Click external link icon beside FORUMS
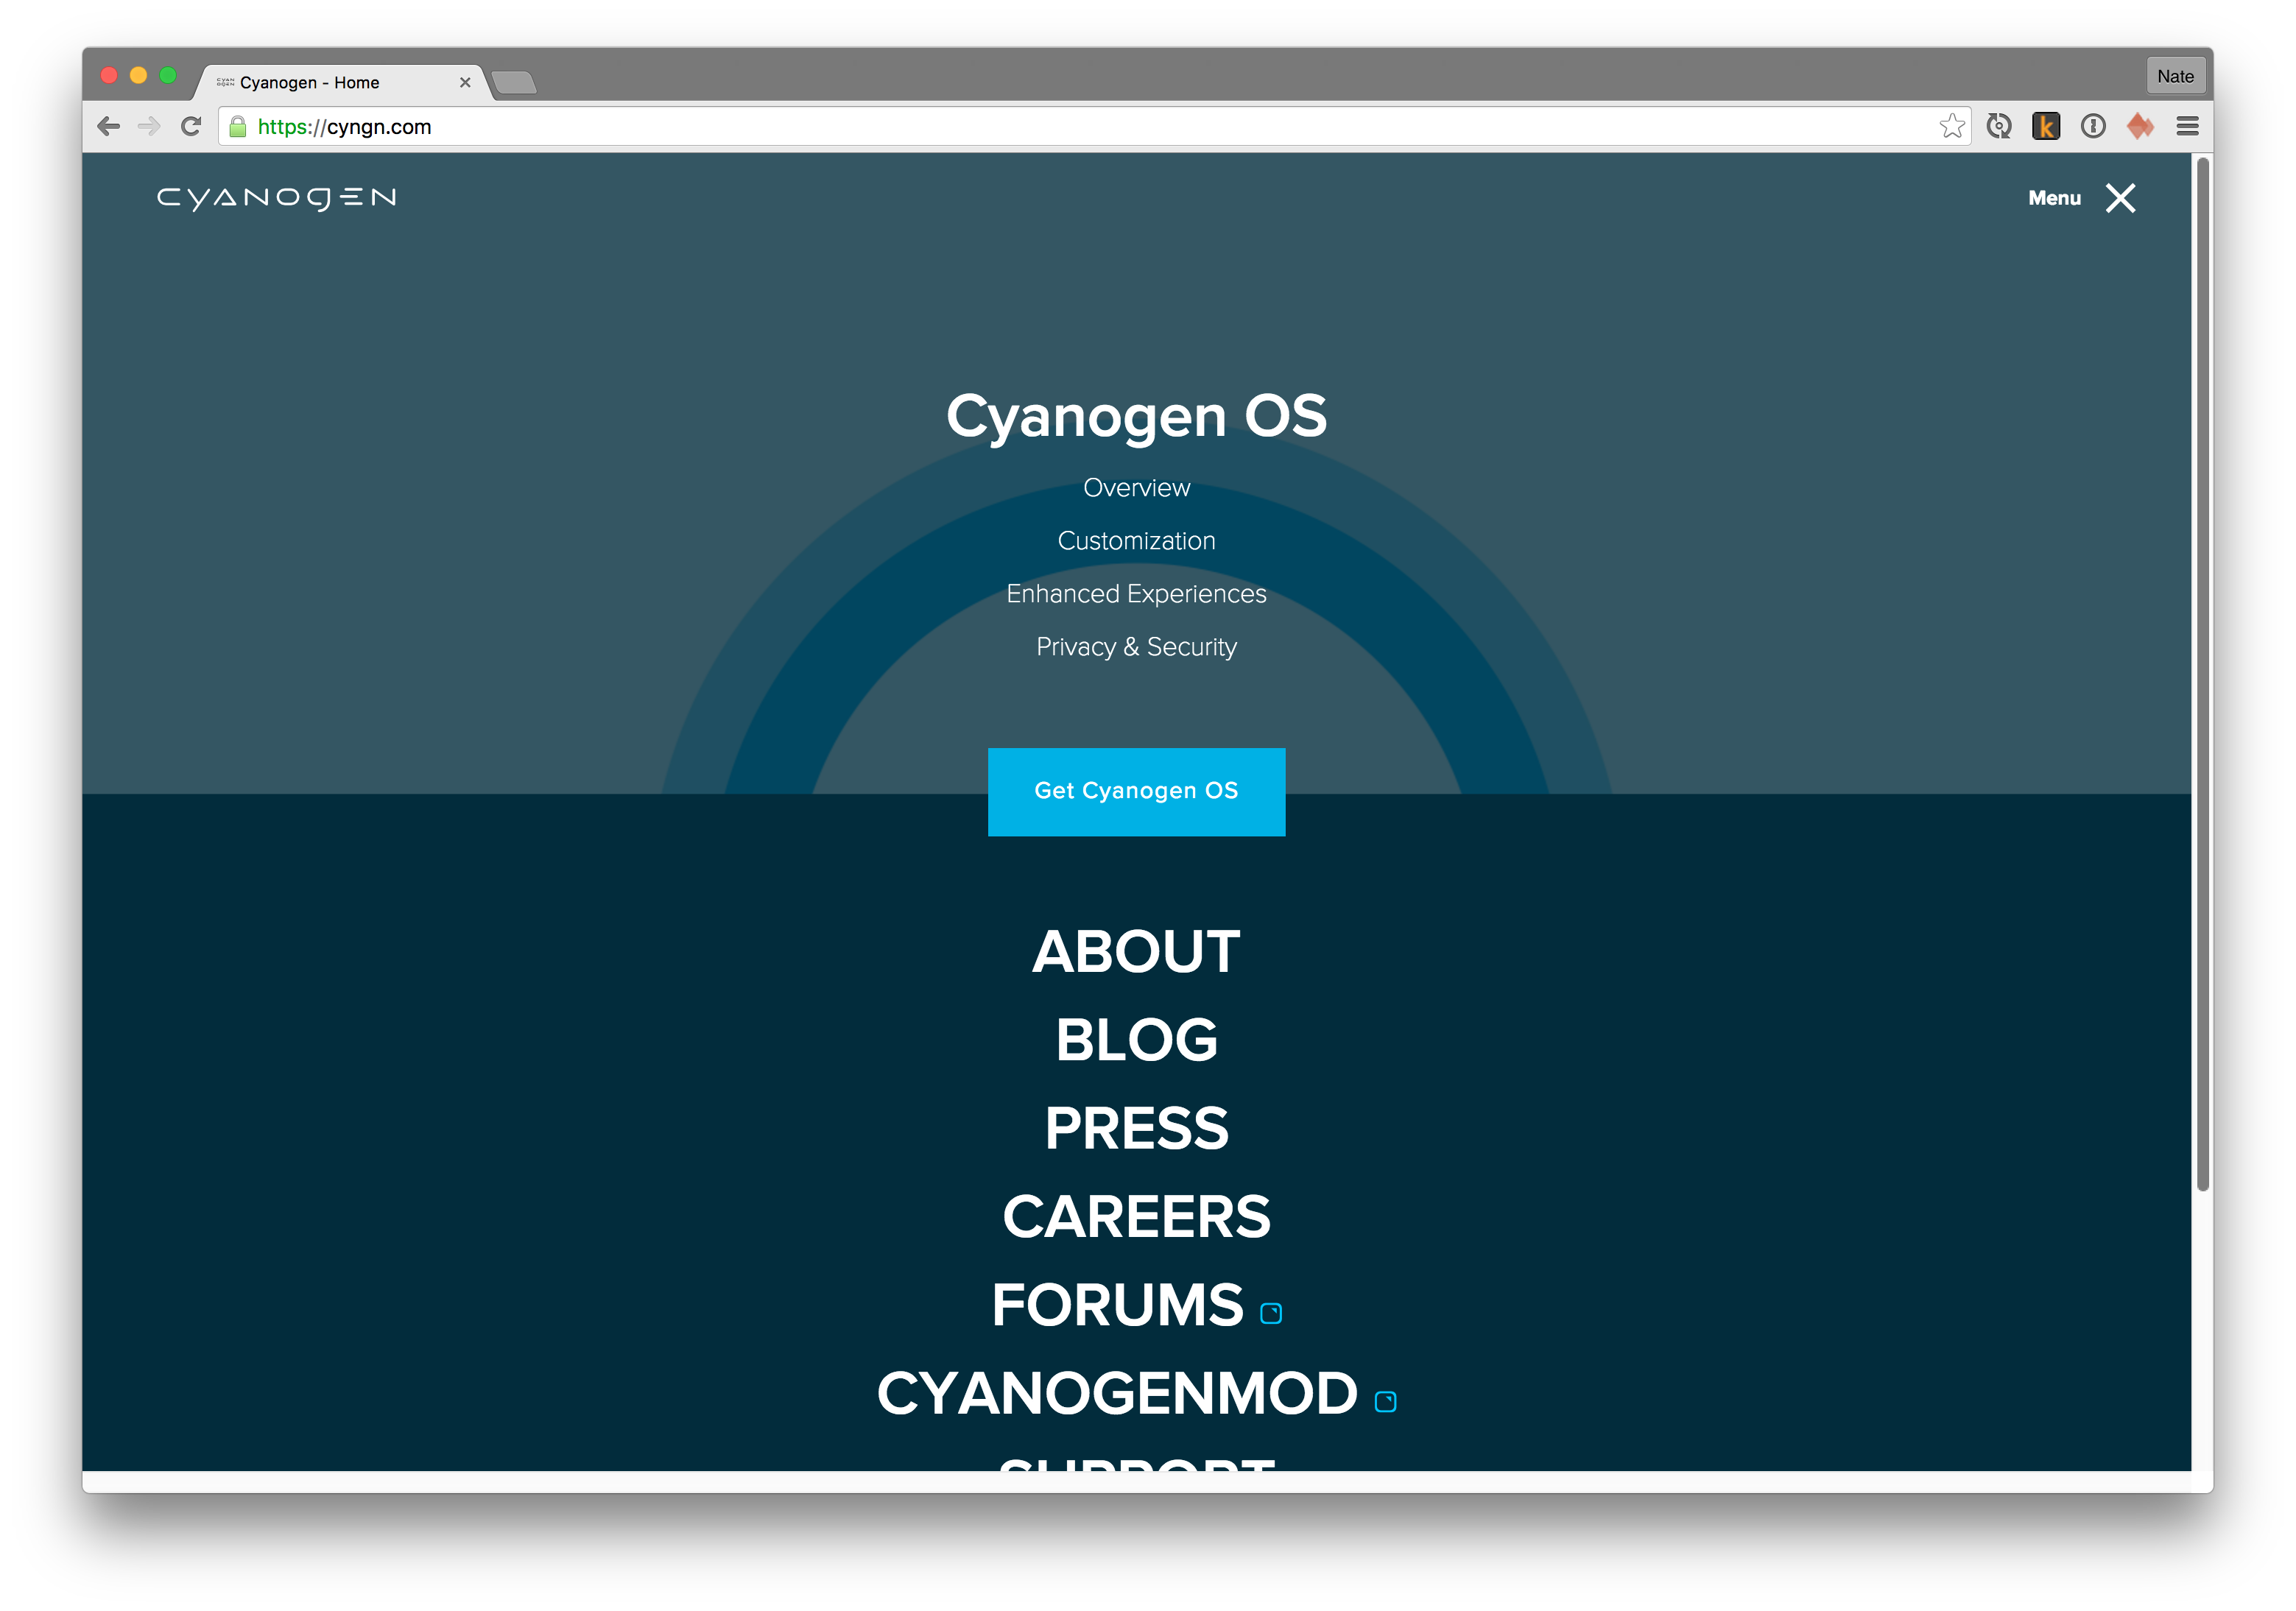This screenshot has height=1611, width=2296. (x=1270, y=1313)
